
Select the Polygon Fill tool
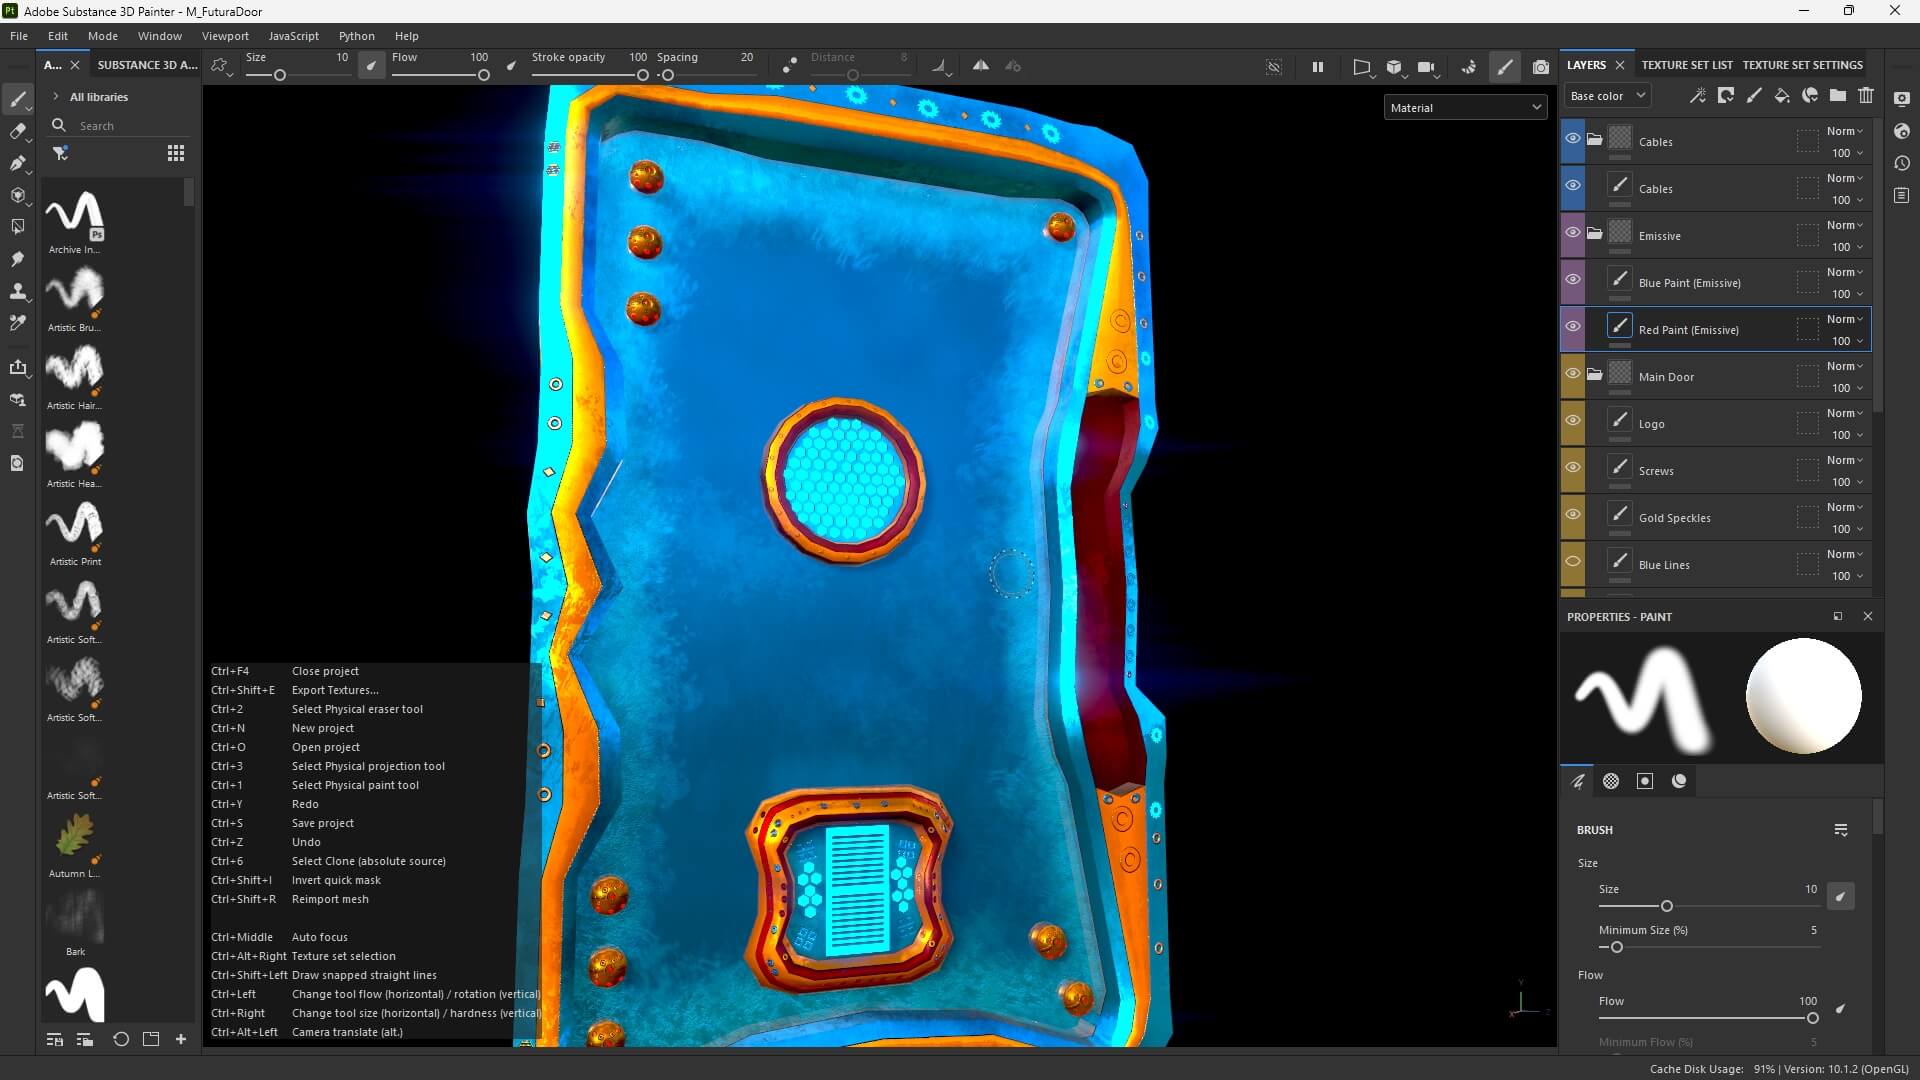[17, 227]
